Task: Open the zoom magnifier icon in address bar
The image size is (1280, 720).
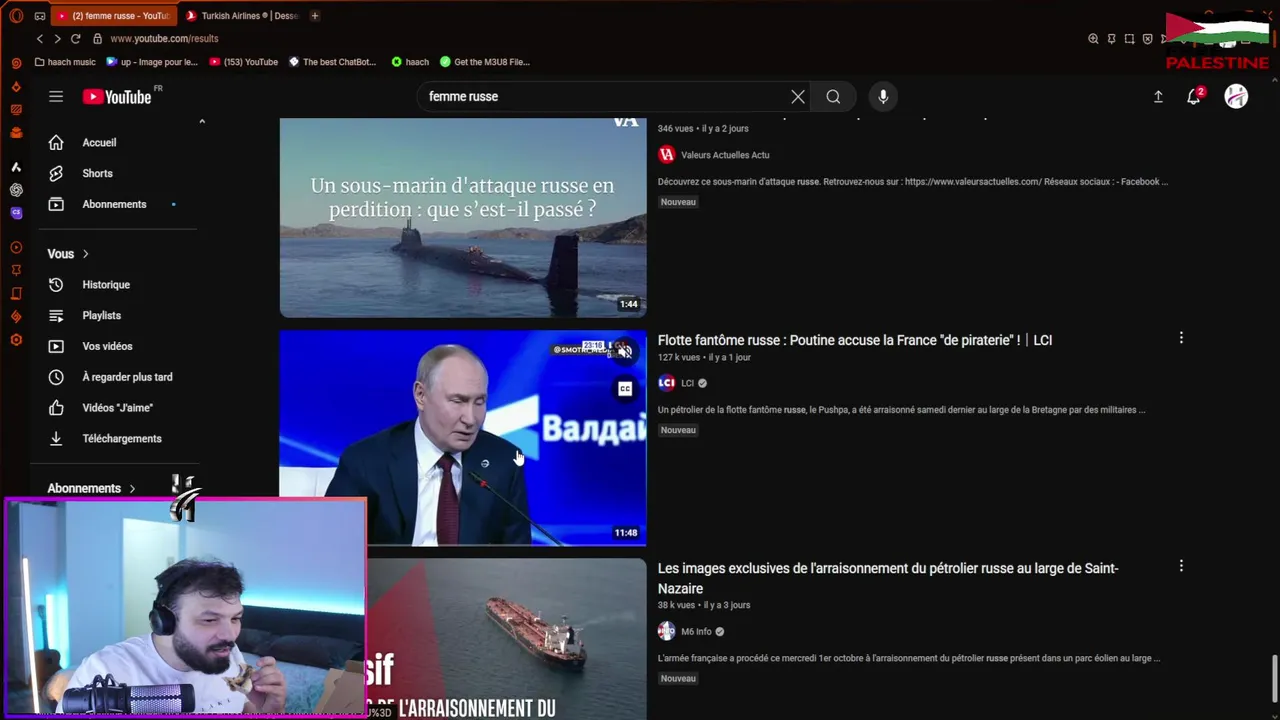Action: (x=1093, y=38)
